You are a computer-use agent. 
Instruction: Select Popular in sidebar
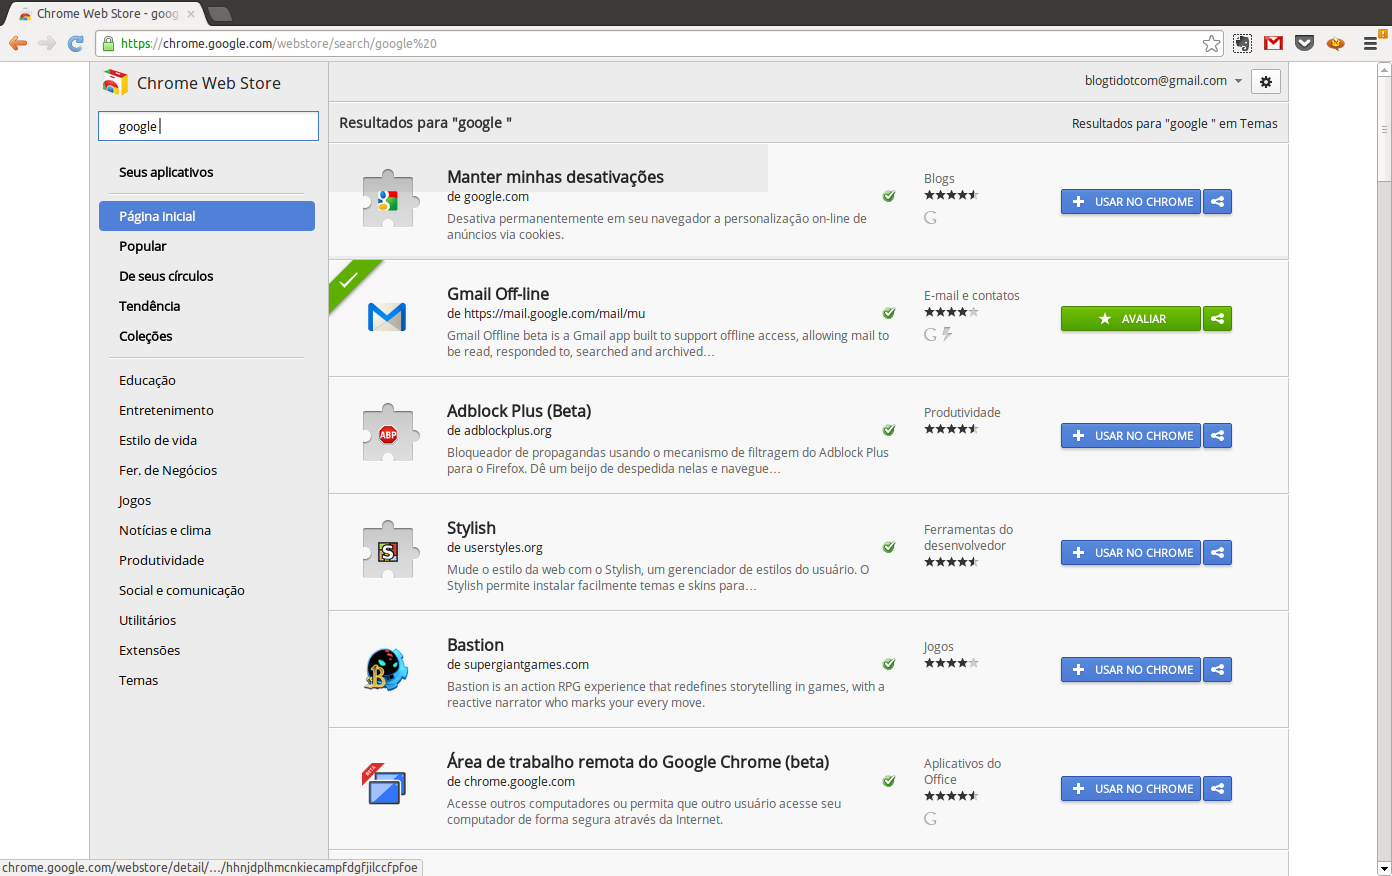[x=143, y=246]
